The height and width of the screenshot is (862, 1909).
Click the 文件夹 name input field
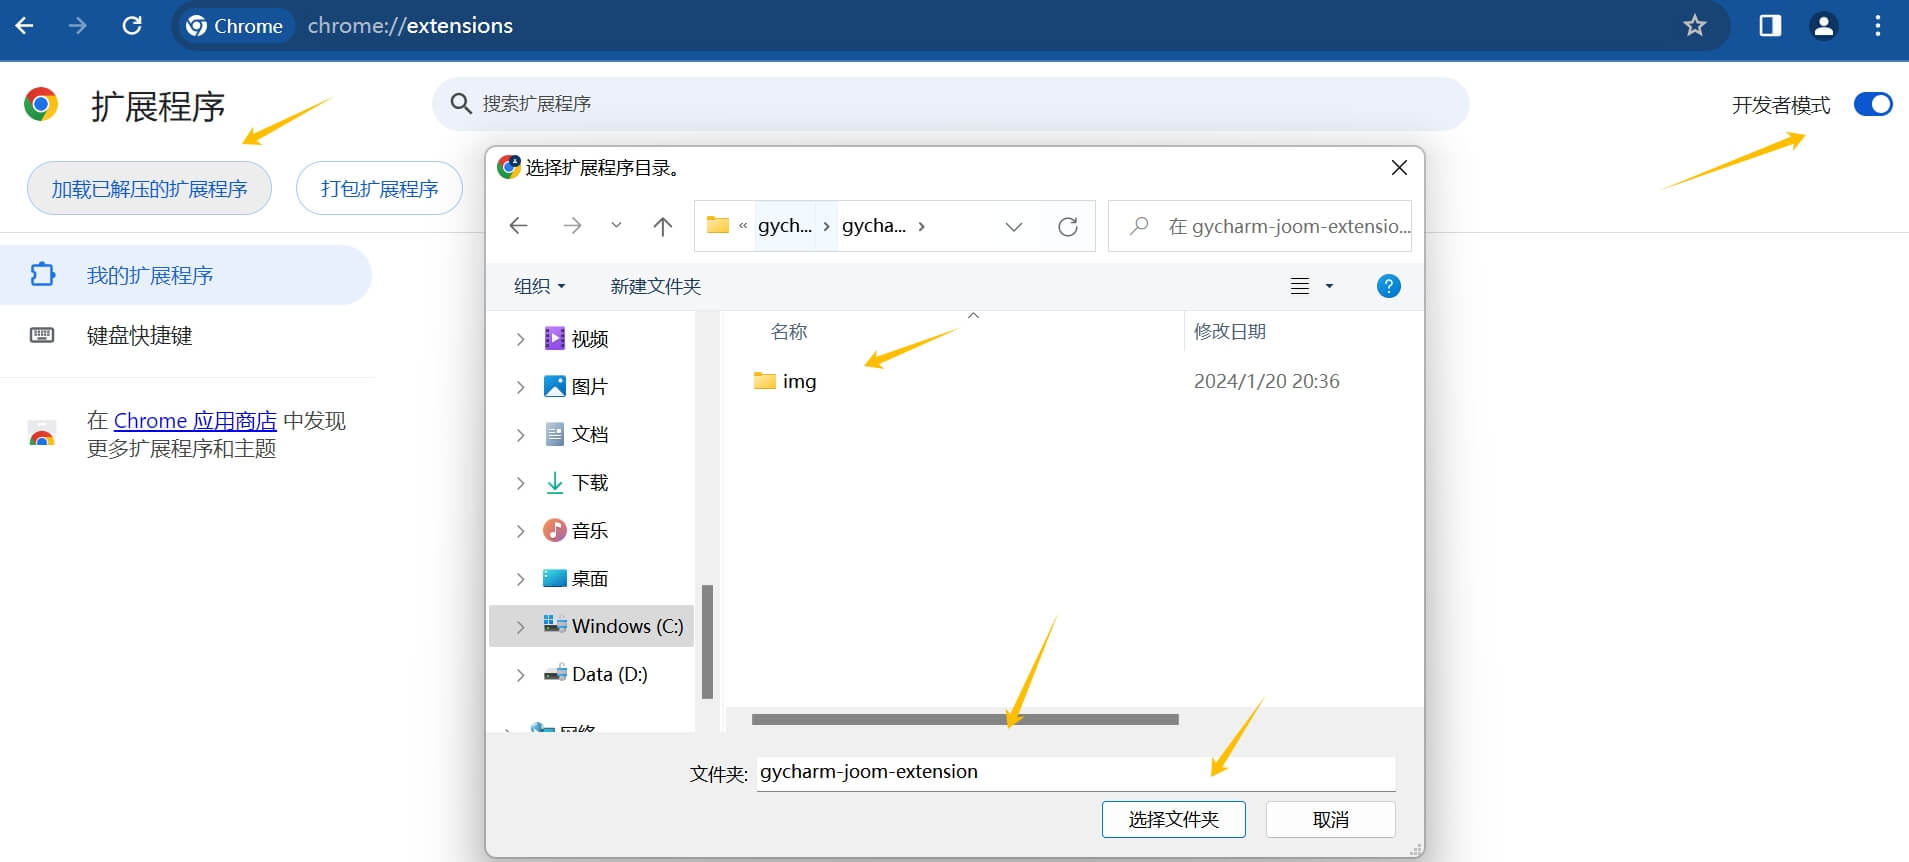[x=1075, y=772]
